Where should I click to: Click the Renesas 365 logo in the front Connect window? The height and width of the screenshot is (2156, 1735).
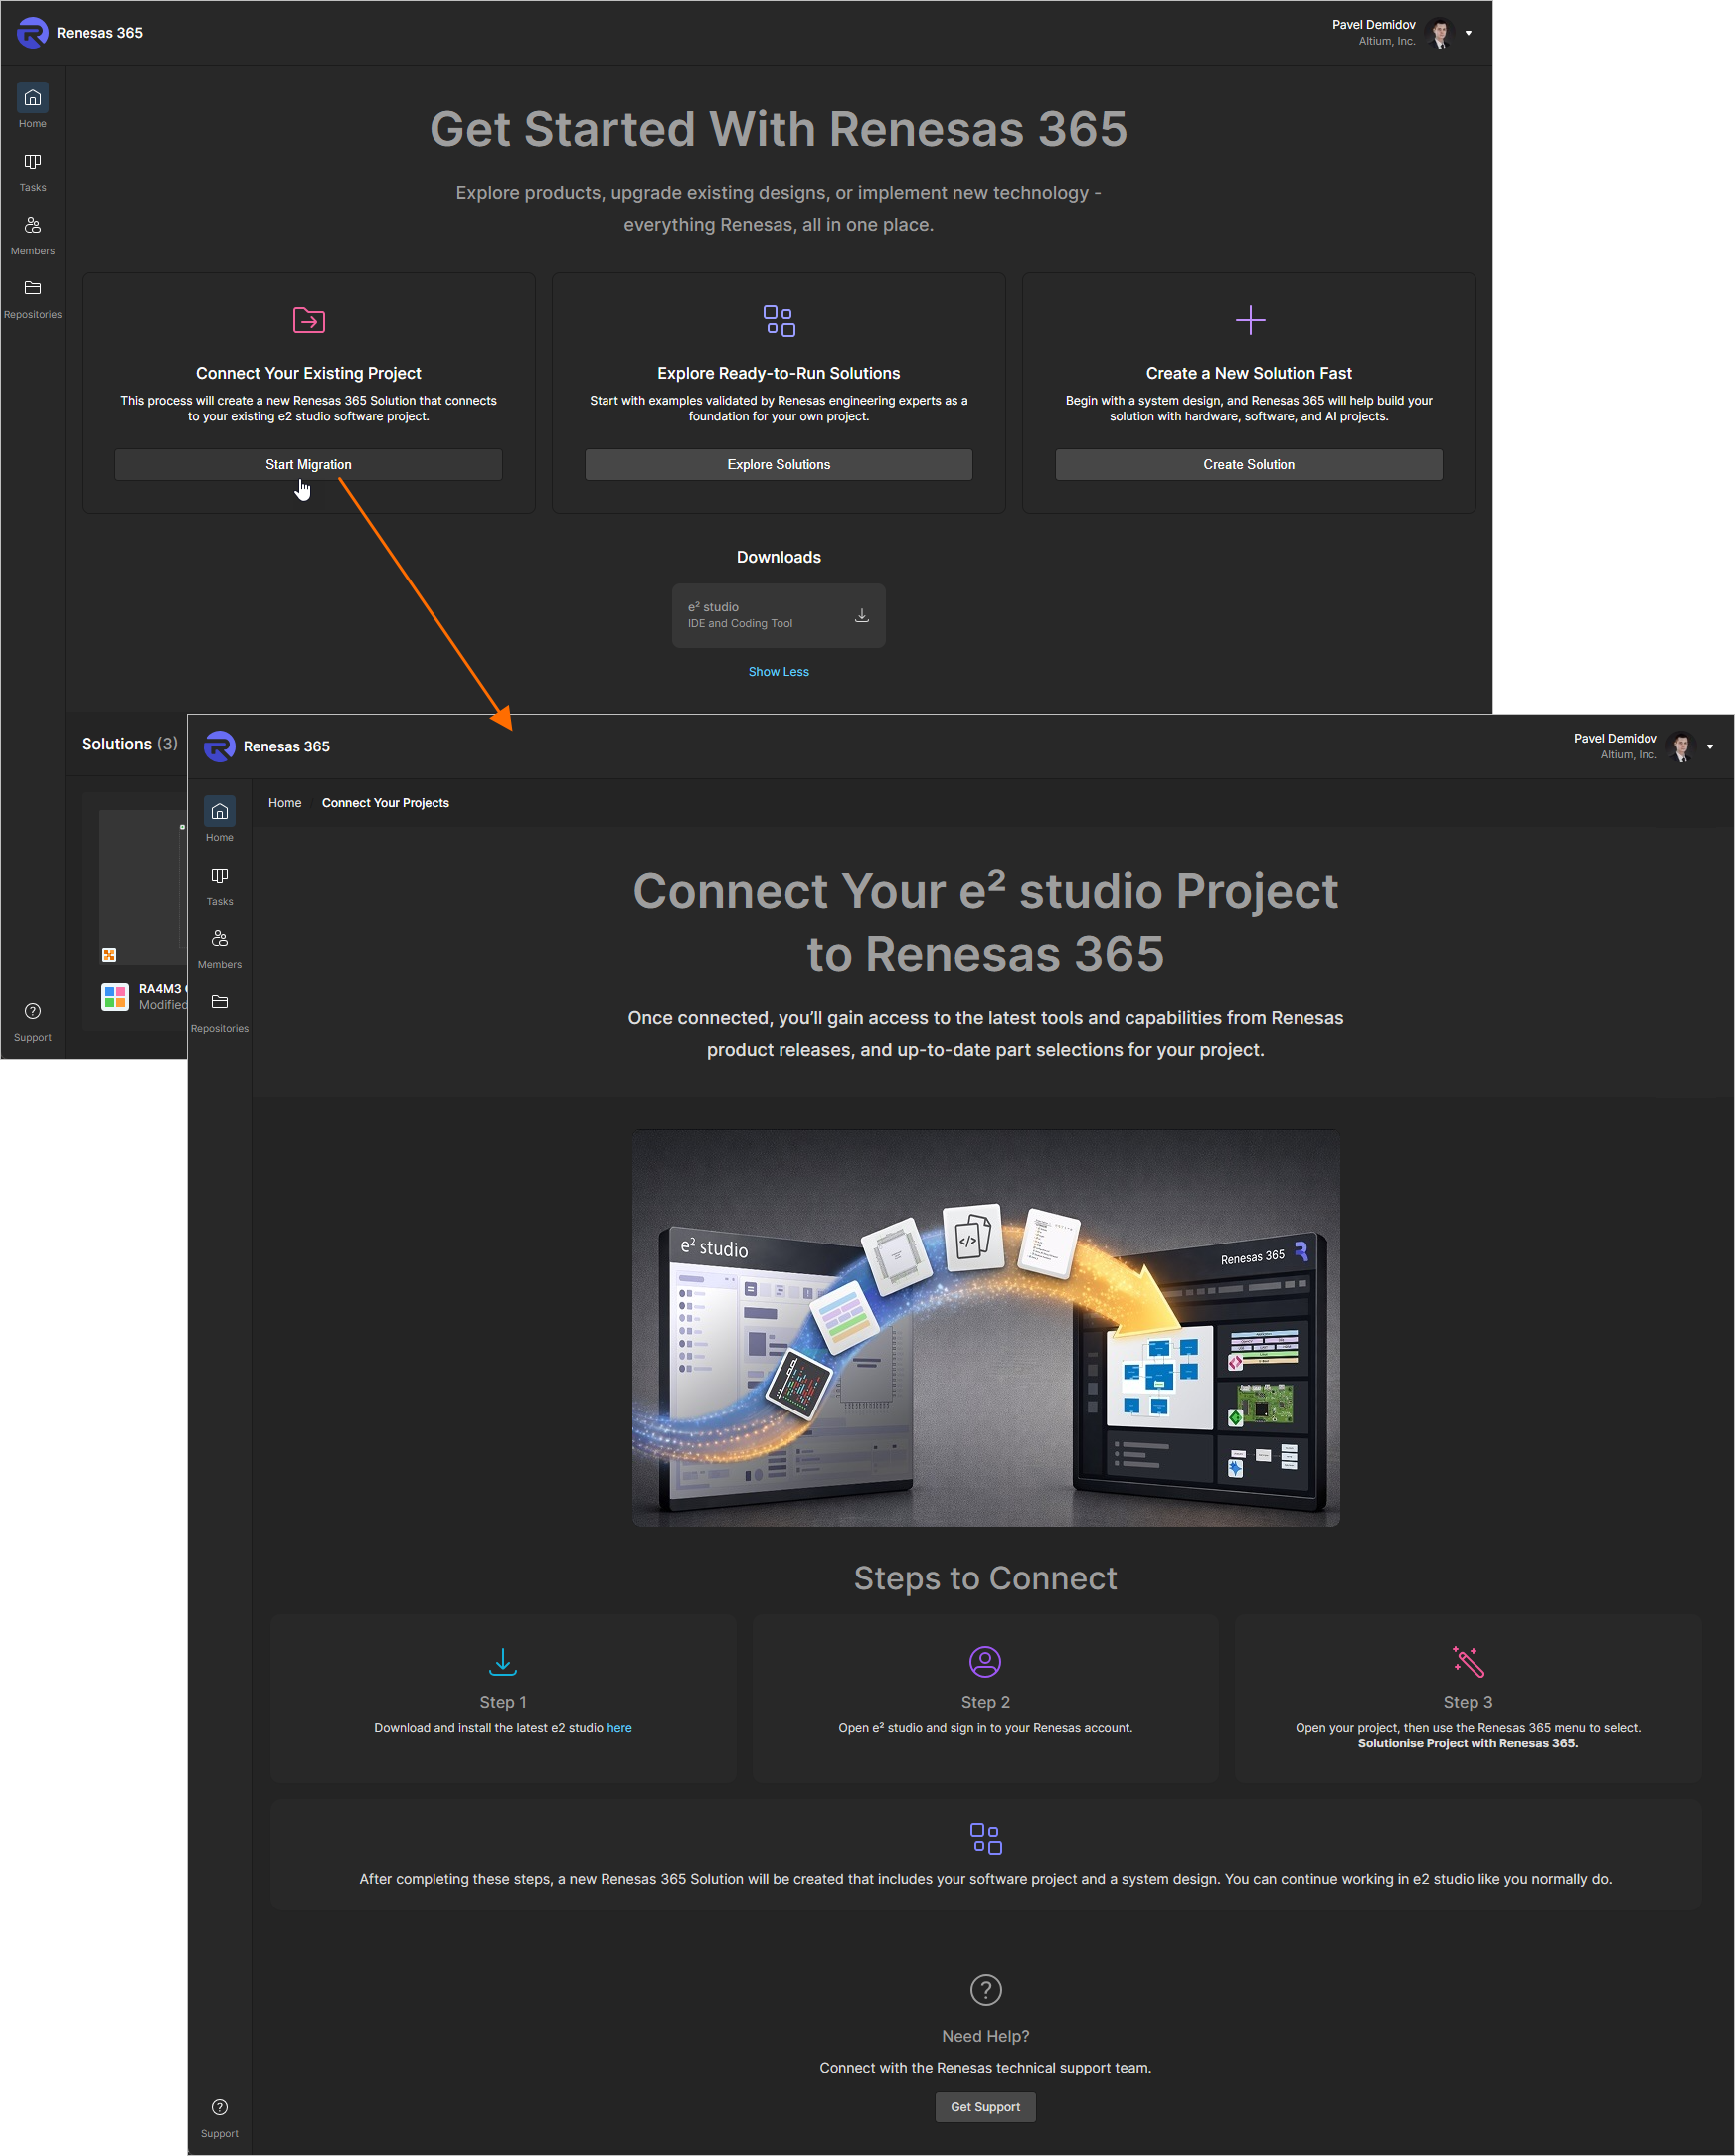point(220,746)
